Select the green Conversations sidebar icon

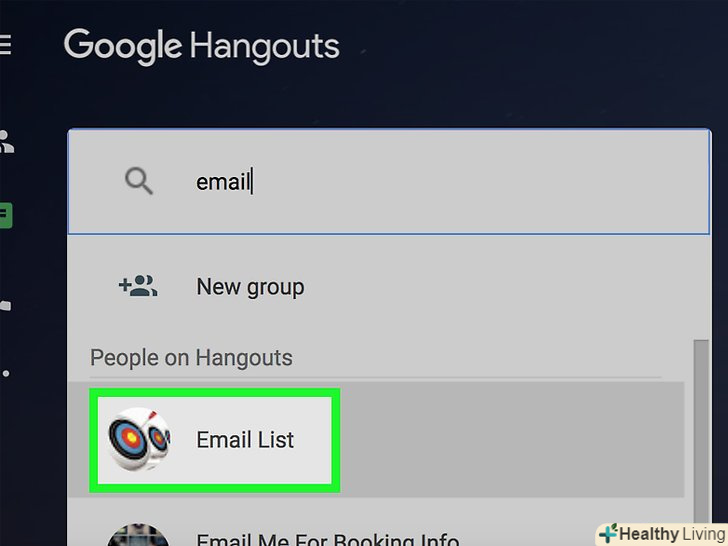6,215
